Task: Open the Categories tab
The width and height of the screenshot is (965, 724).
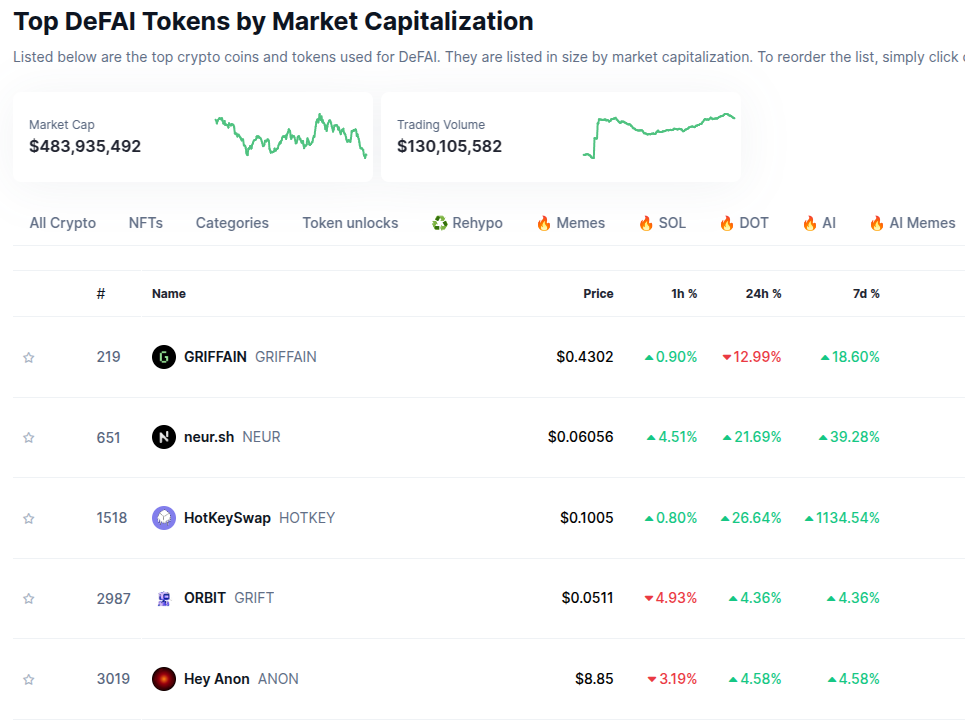Action: pos(232,223)
